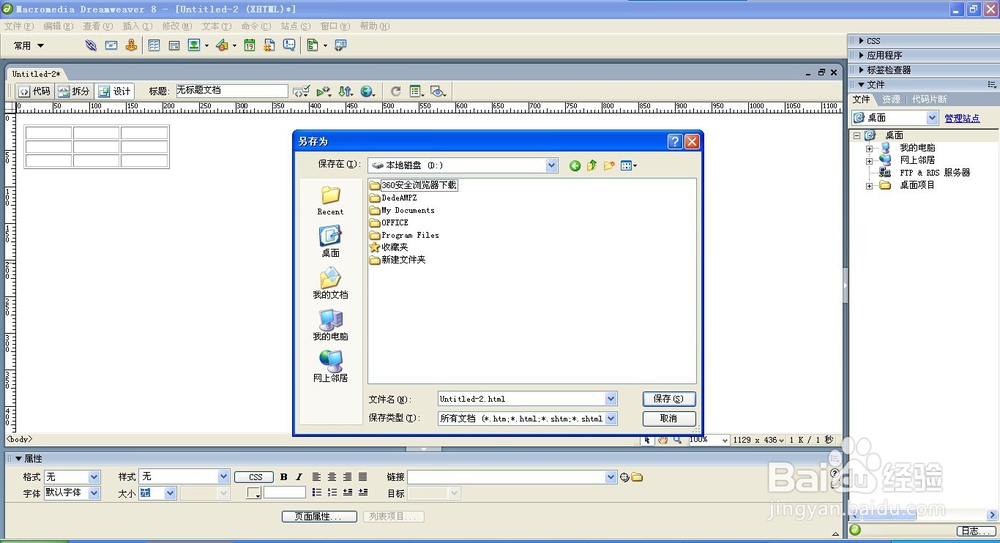1000x543 pixels.
Task: Click the File Management arrows icon
Action: [x=345, y=92]
